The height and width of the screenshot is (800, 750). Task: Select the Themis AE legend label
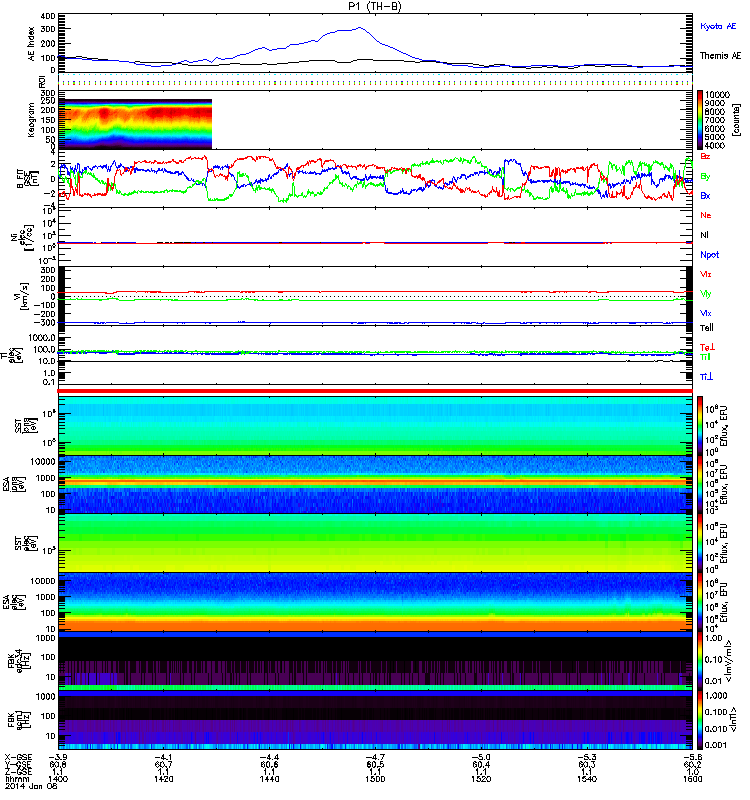click(x=720, y=56)
